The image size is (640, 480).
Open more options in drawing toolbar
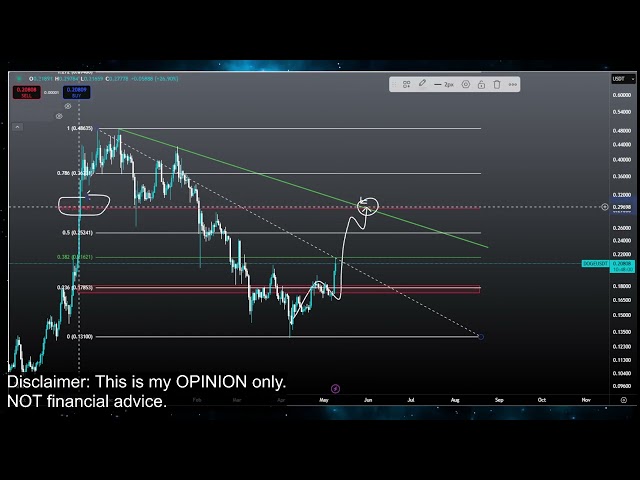512,84
